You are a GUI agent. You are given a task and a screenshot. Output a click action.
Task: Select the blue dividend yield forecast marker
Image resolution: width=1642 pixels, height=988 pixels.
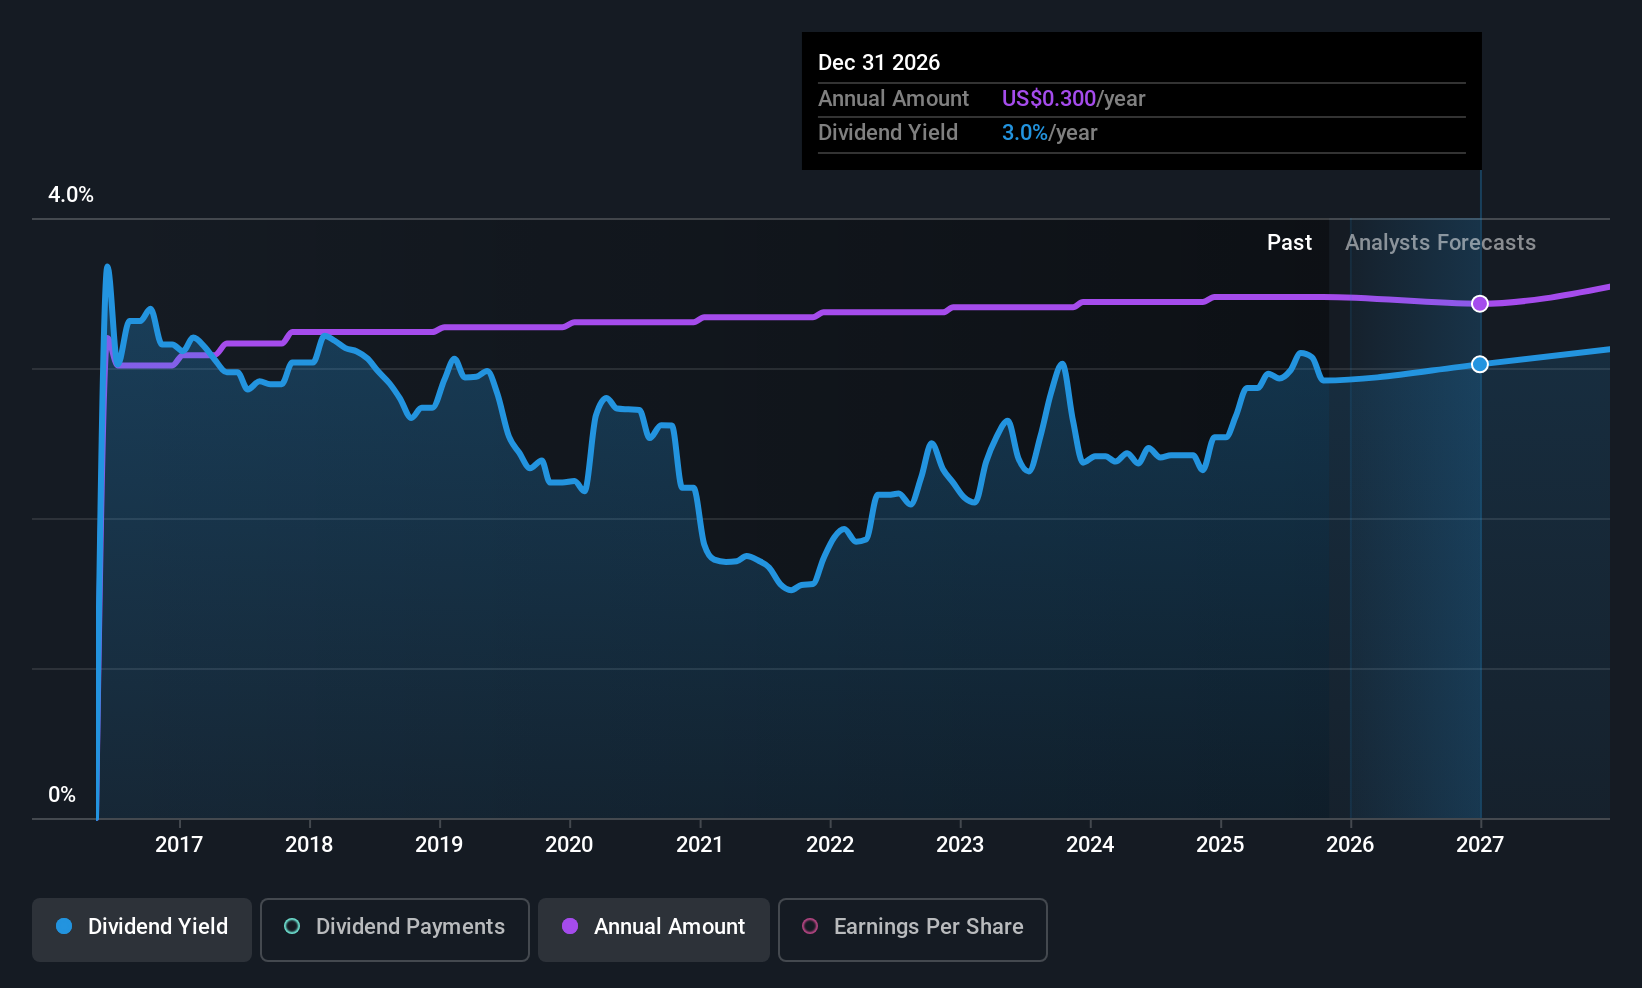(1479, 364)
